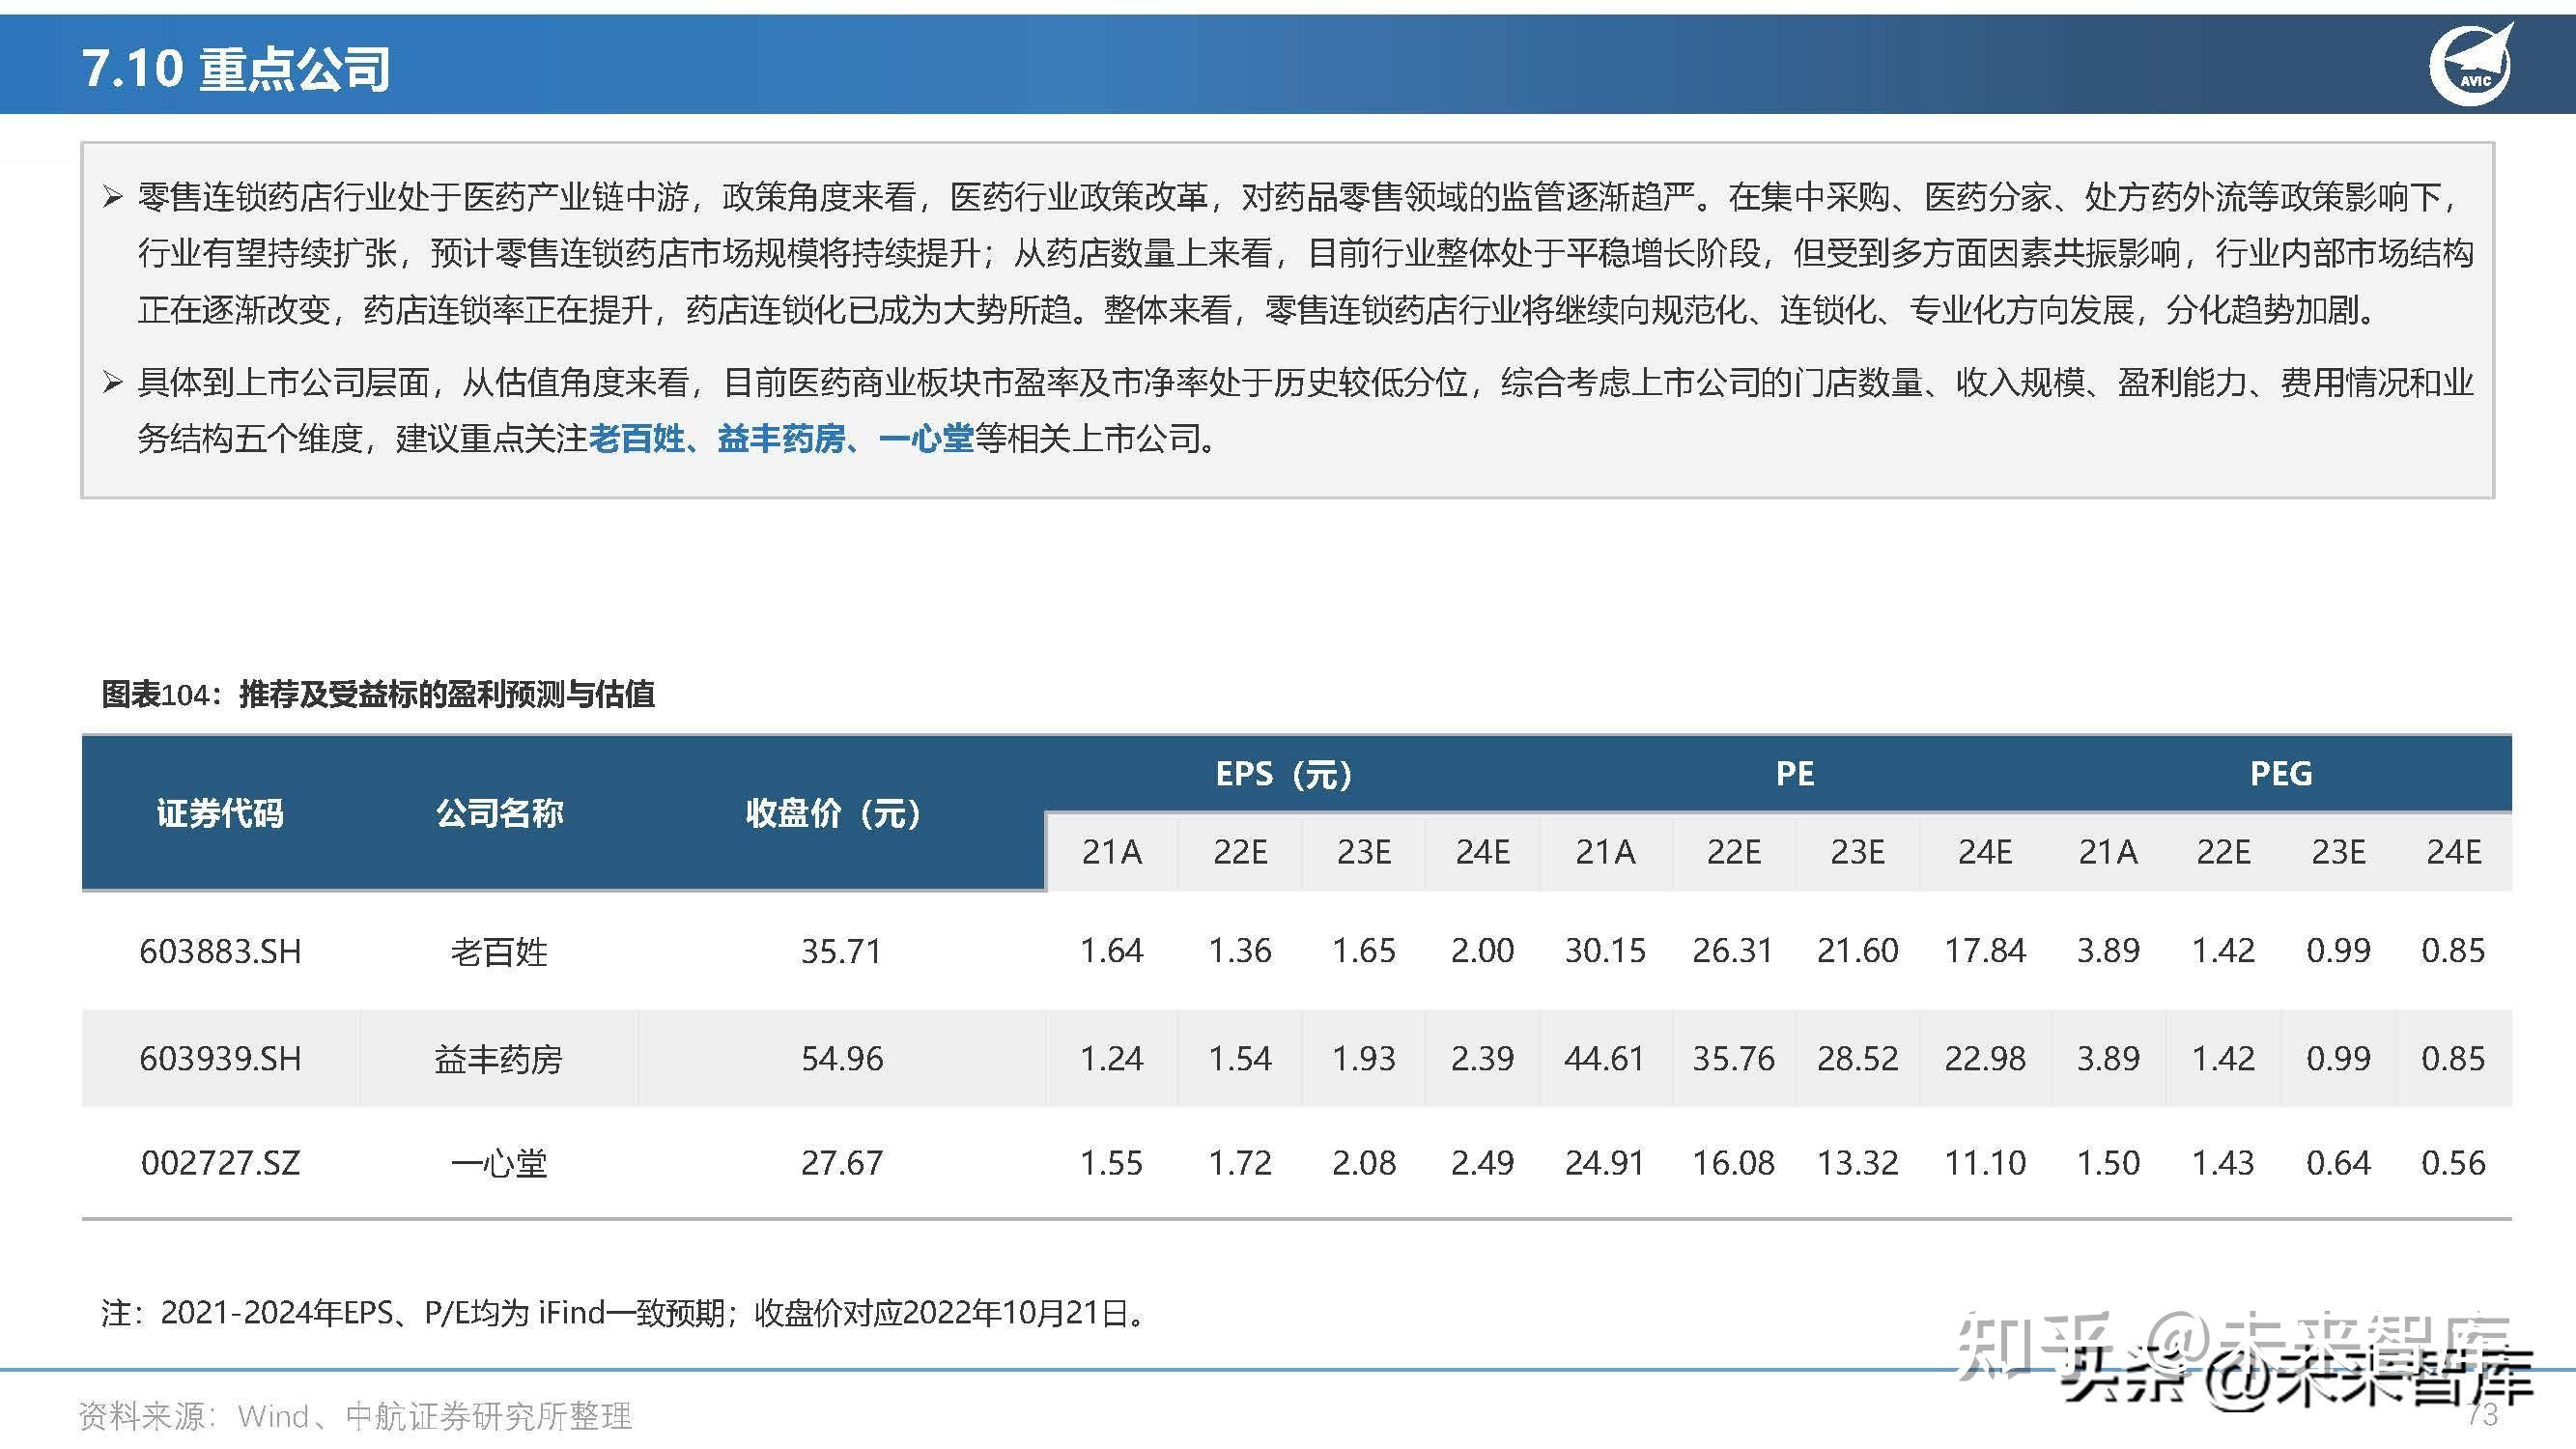Click company name 益丰药房 in table
This screenshot has height=1449, width=2576.
499,1058
